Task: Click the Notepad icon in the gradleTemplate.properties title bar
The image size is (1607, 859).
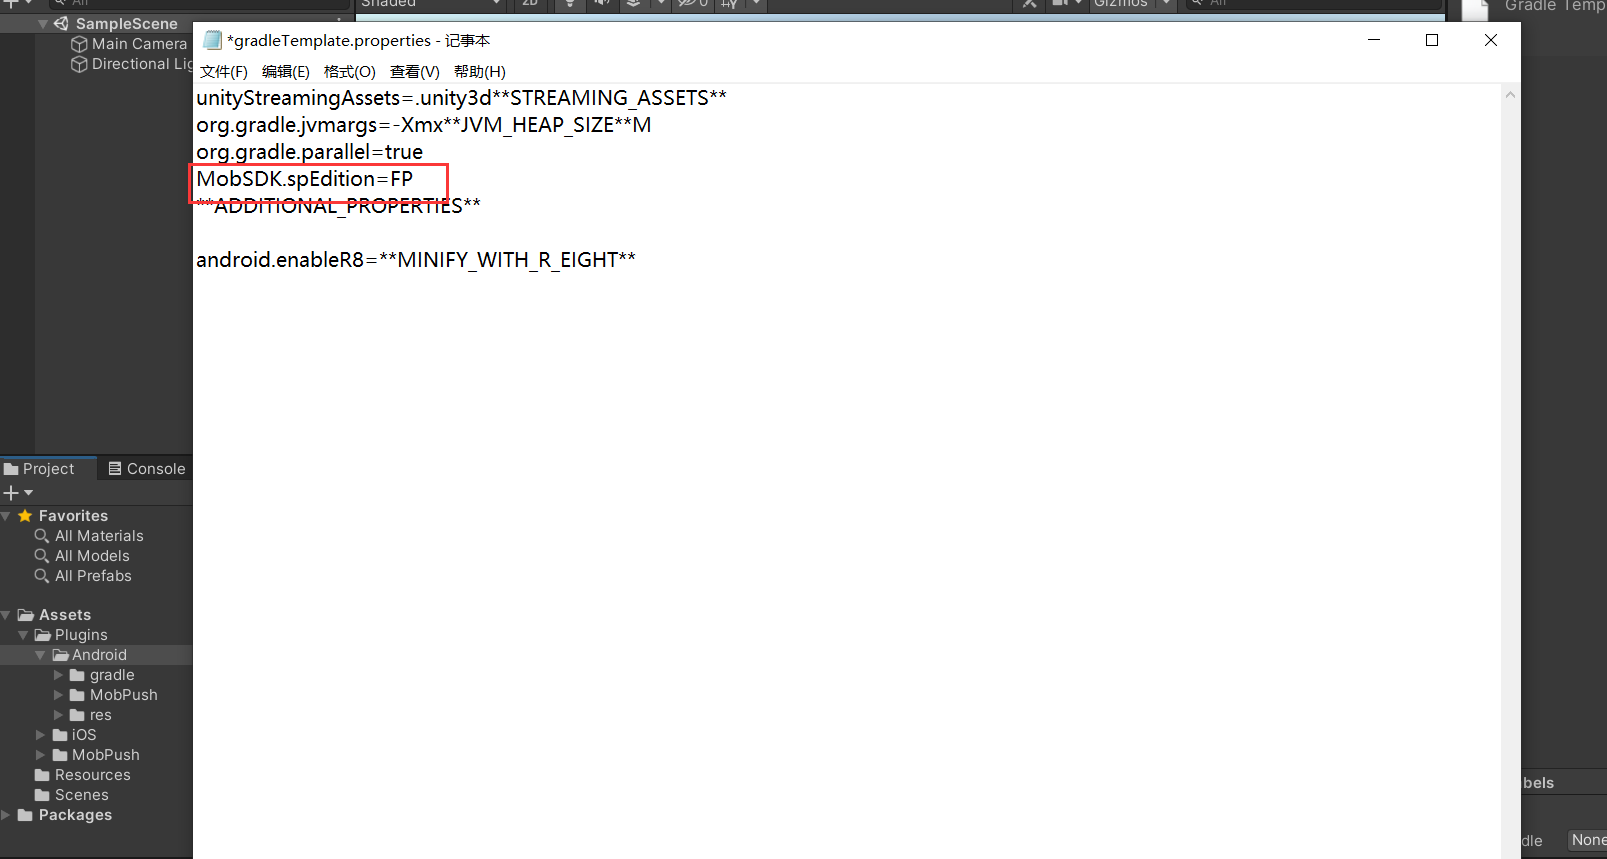Action: 212,40
